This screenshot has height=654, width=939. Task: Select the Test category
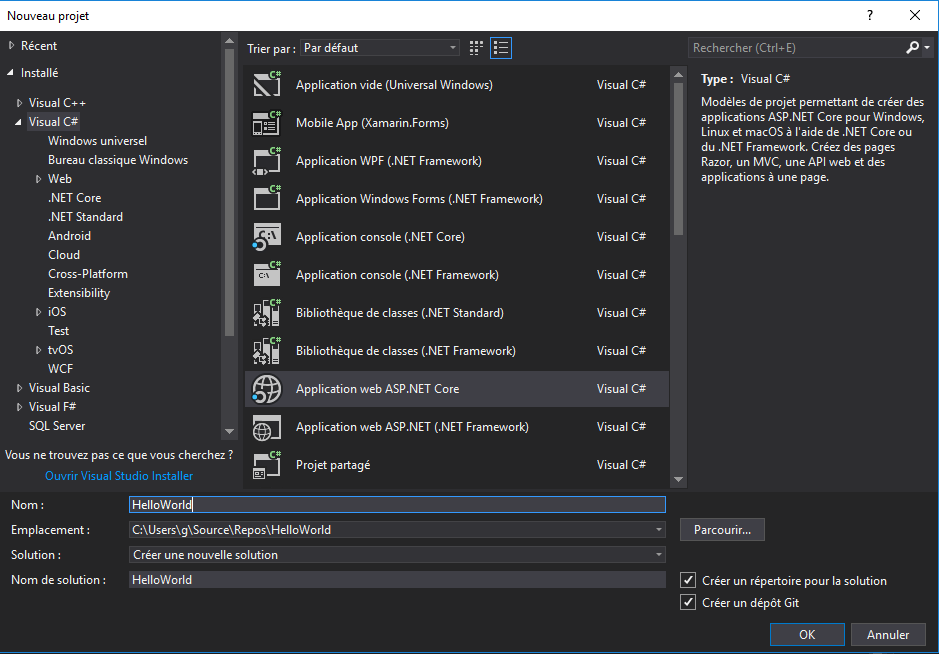tap(58, 331)
